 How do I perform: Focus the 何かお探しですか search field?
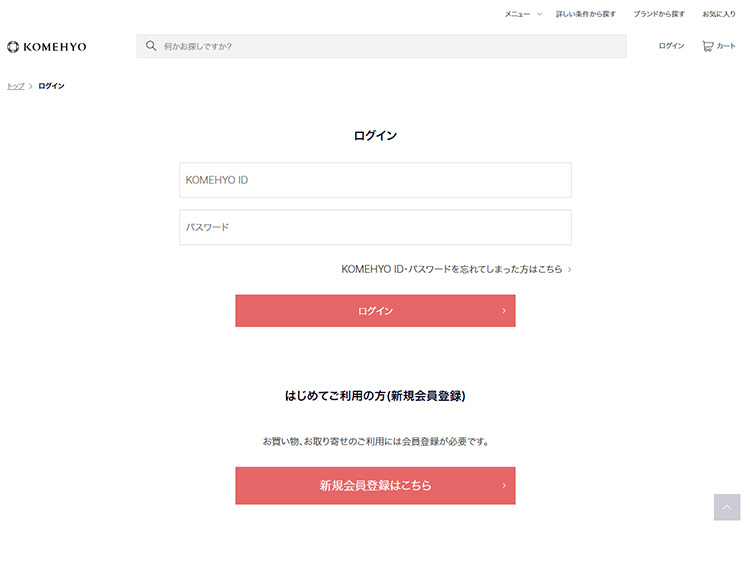click(390, 46)
